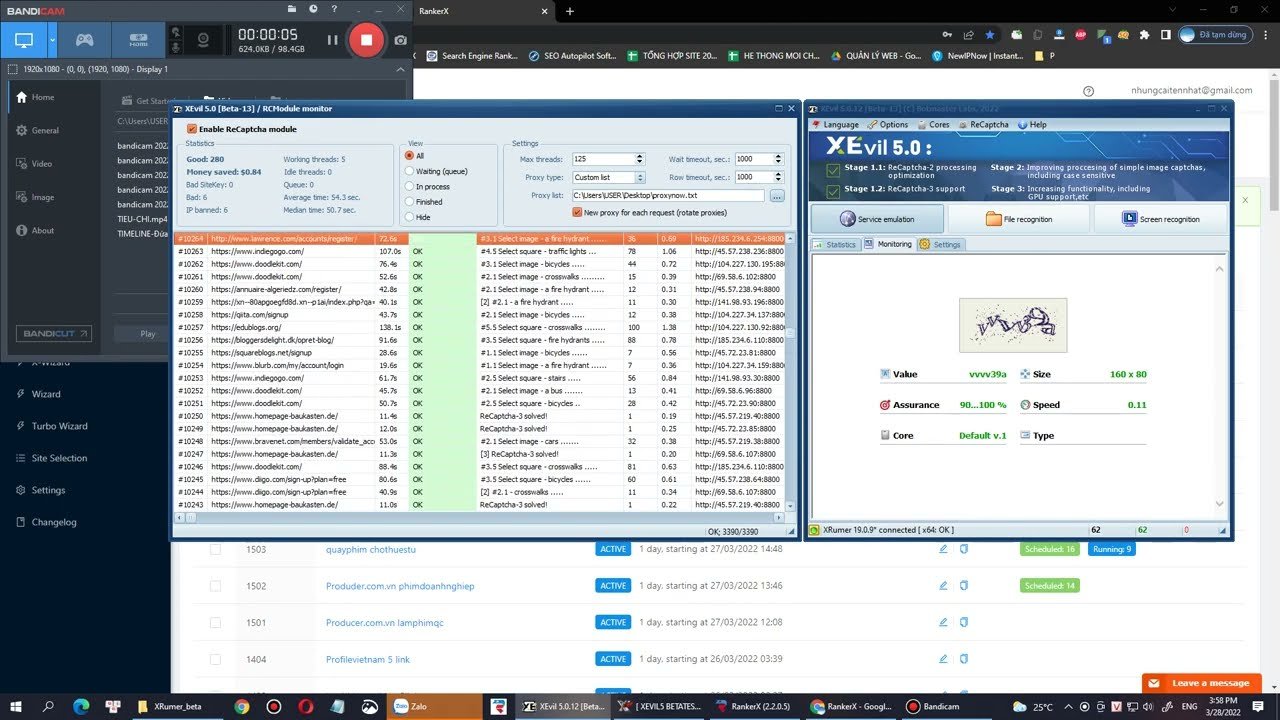Switch to XEvil Monitoring tab
Image resolution: width=1280 pixels, height=720 pixels.
888,244
